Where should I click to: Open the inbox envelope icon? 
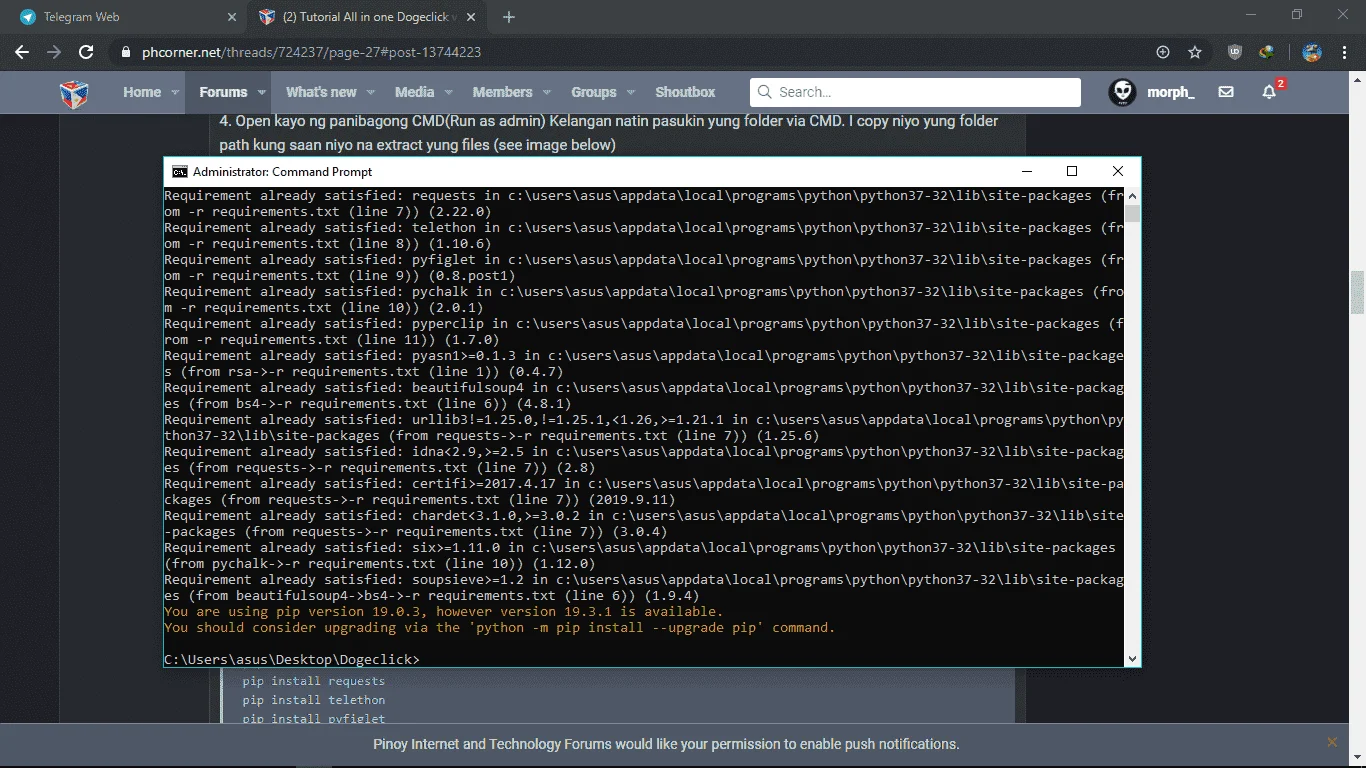(1226, 92)
